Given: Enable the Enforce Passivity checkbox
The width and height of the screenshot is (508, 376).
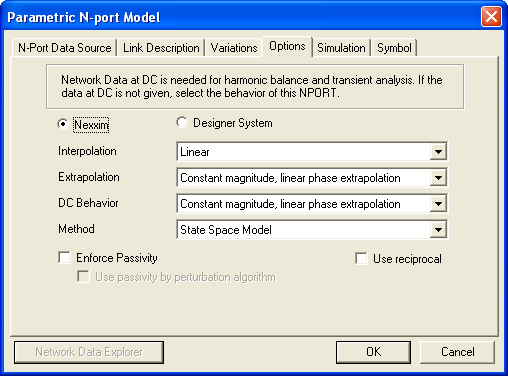Looking at the screenshot, I should [x=64, y=258].
